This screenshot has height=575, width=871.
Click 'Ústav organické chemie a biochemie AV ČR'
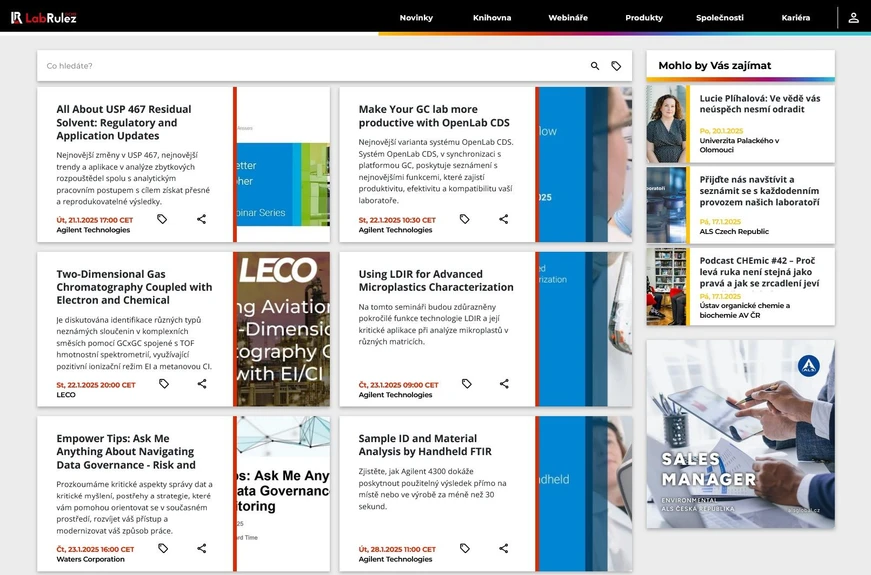click(744, 310)
